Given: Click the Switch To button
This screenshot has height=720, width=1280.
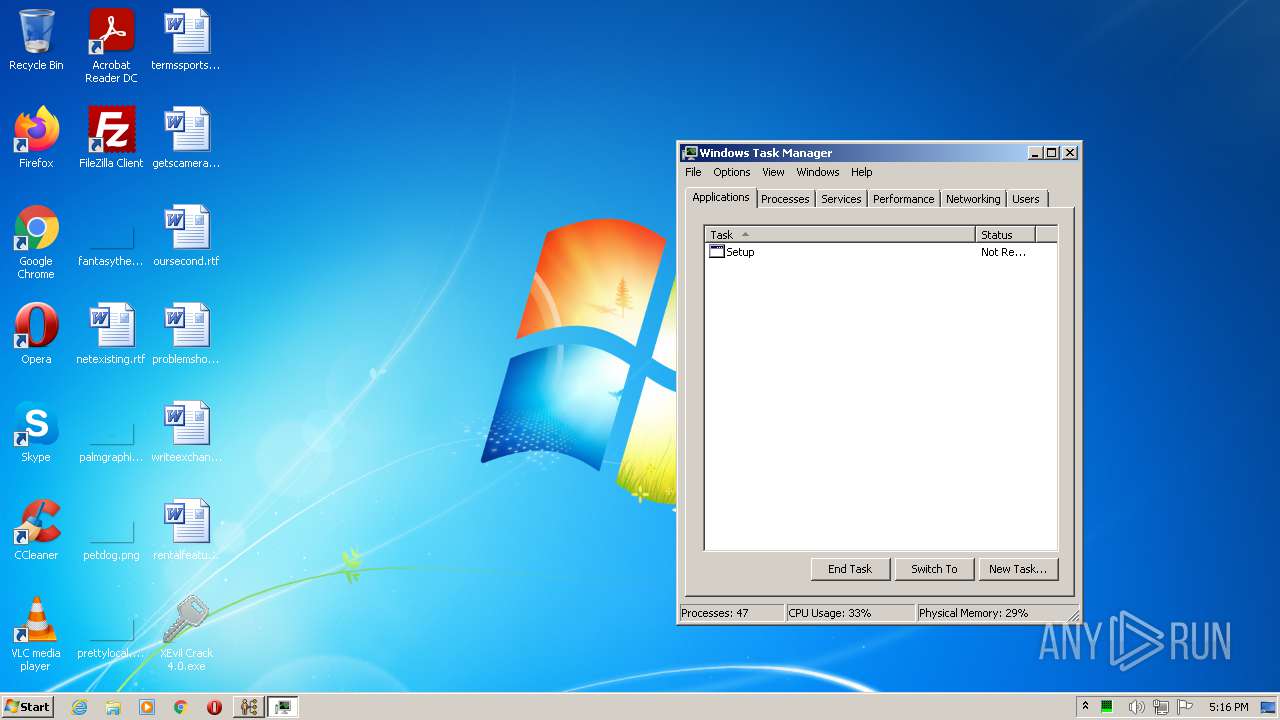Looking at the screenshot, I should click(934, 569).
